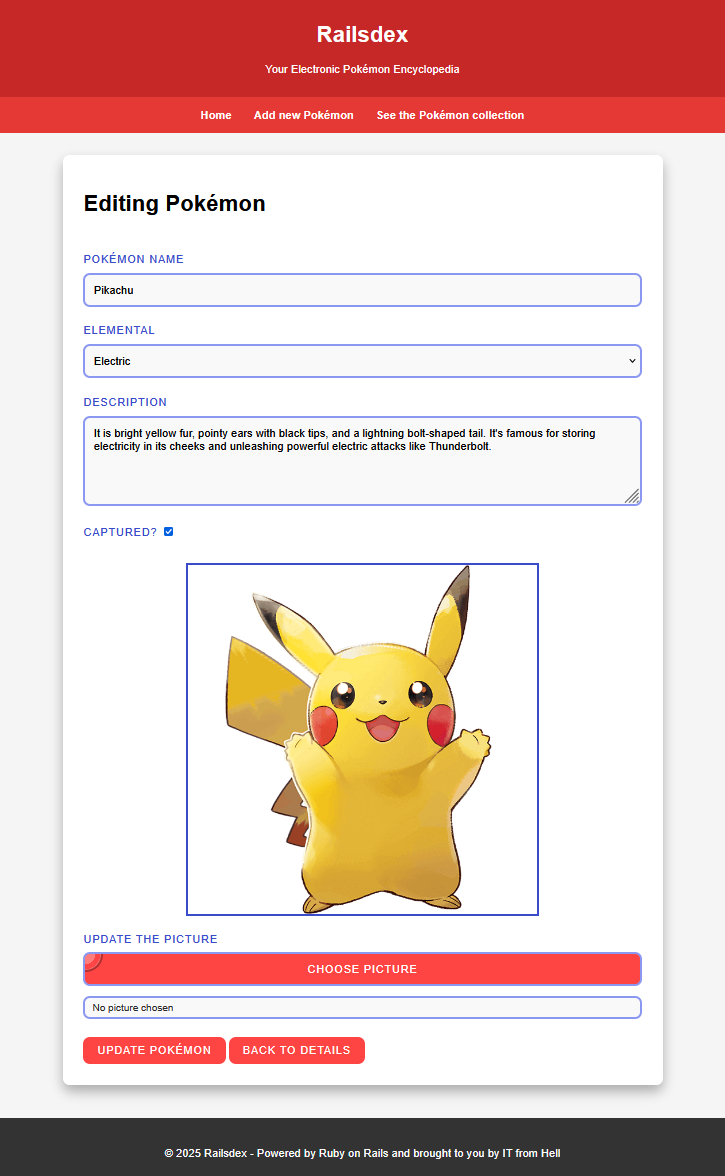Click the No picture chosen field
Image resolution: width=725 pixels, height=1176 pixels.
362,1008
